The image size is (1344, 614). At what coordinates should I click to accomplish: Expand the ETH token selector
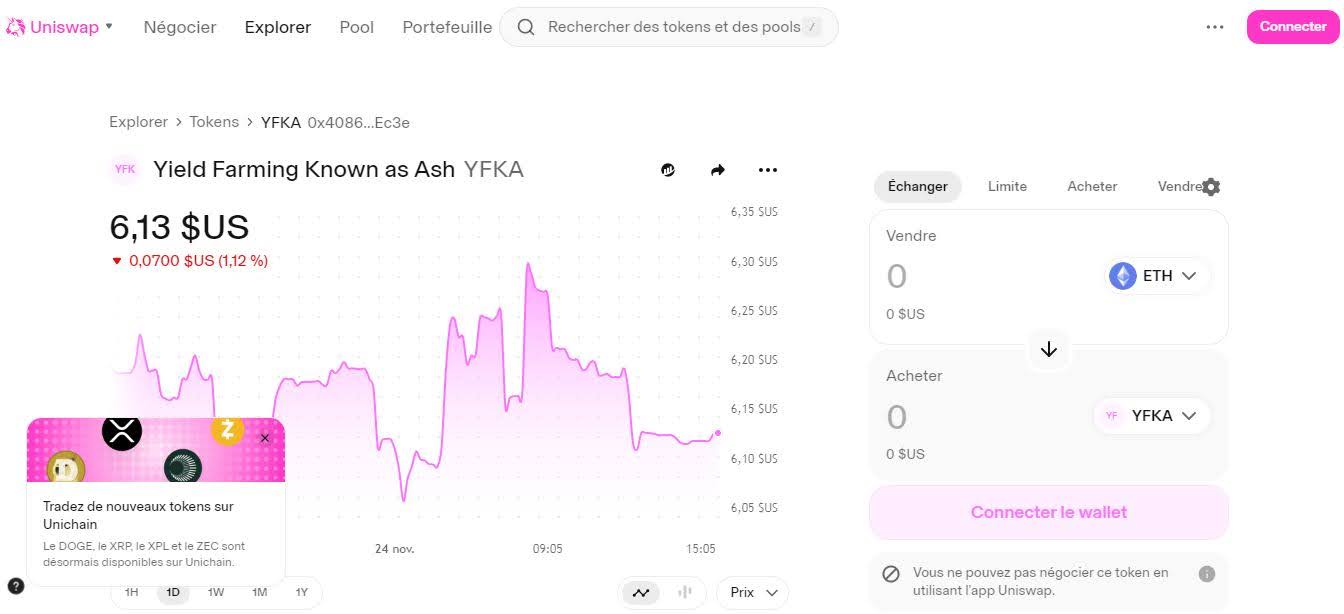1157,276
